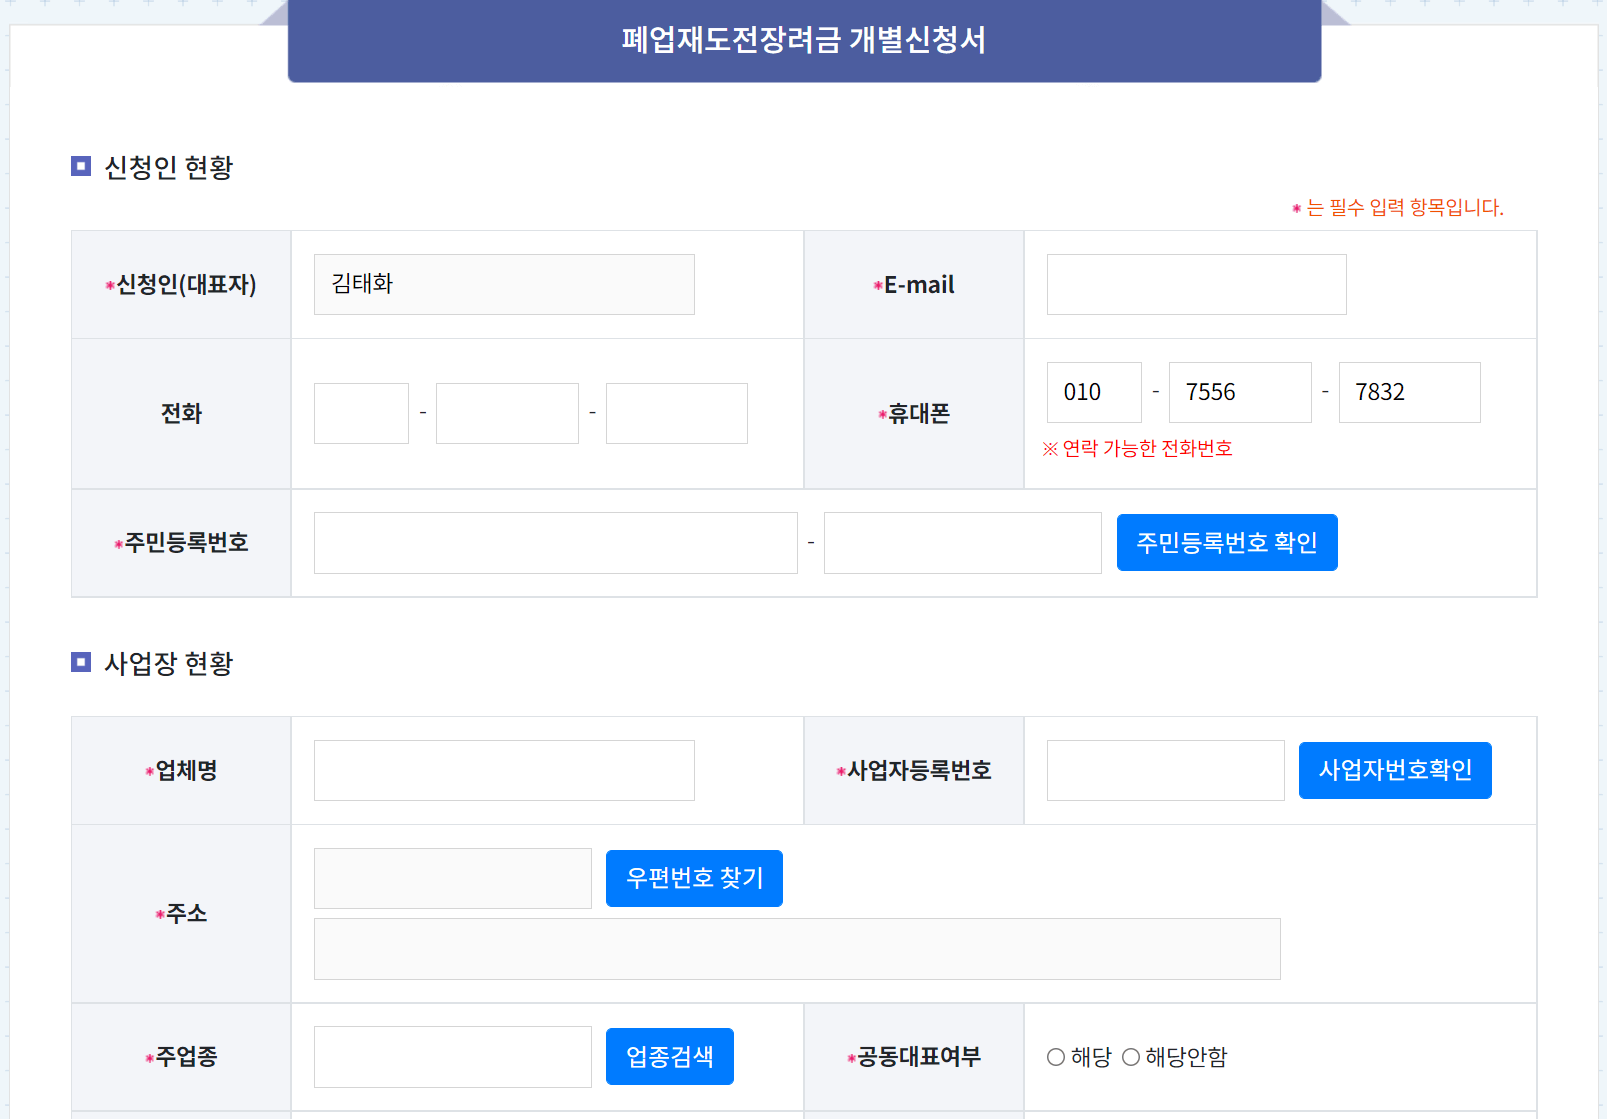
Task: Edit the 휴대폰 field showing 7832
Action: point(1408,392)
